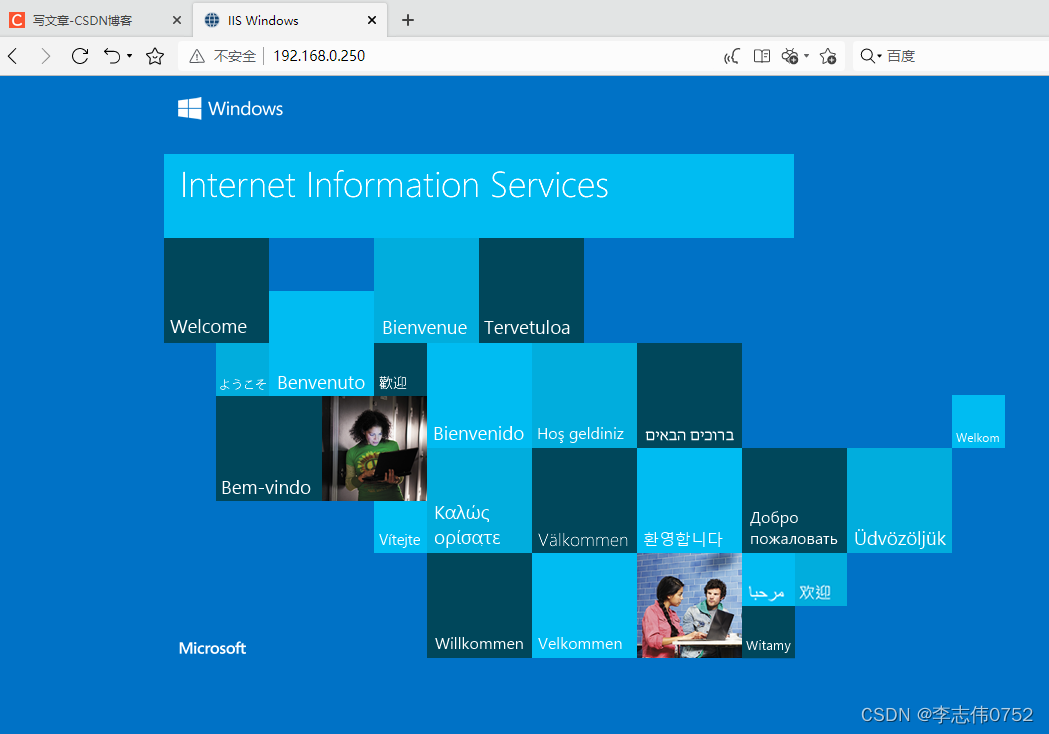
Task: Open reading mode book icon
Action: click(x=762, y=56)
